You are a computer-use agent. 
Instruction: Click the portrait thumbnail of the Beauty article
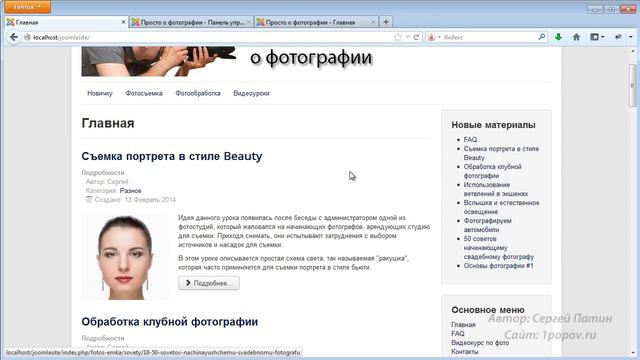pyautogui.click(x=125, y=257)
